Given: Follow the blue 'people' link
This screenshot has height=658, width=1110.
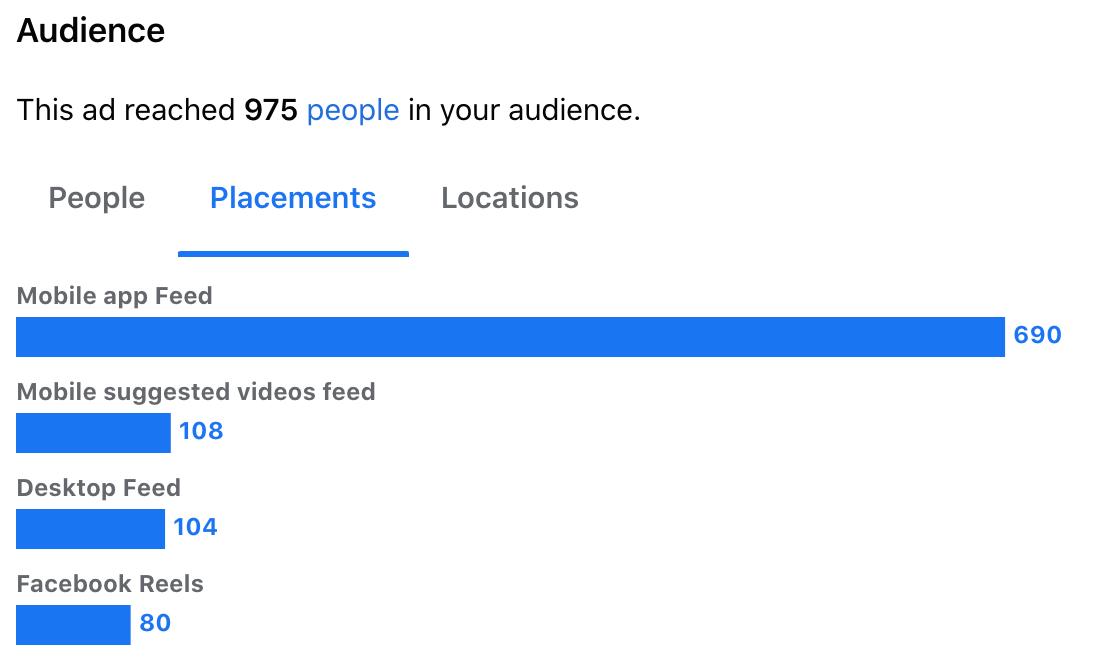Looking at the screenshot, I should pyautogui.click(x=353, y=110).
